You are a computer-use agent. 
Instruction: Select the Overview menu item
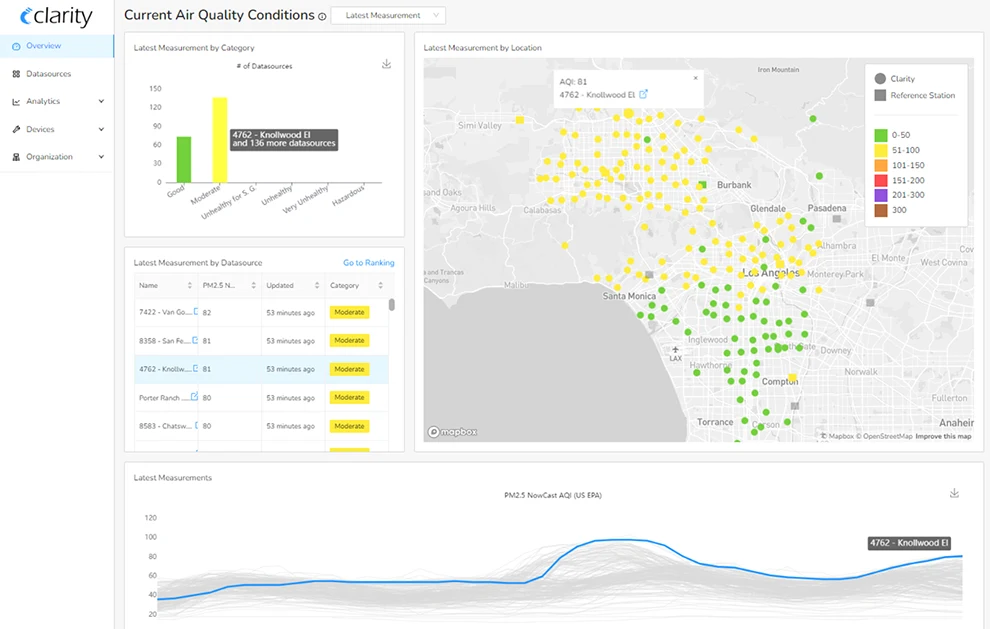point(45,45)
